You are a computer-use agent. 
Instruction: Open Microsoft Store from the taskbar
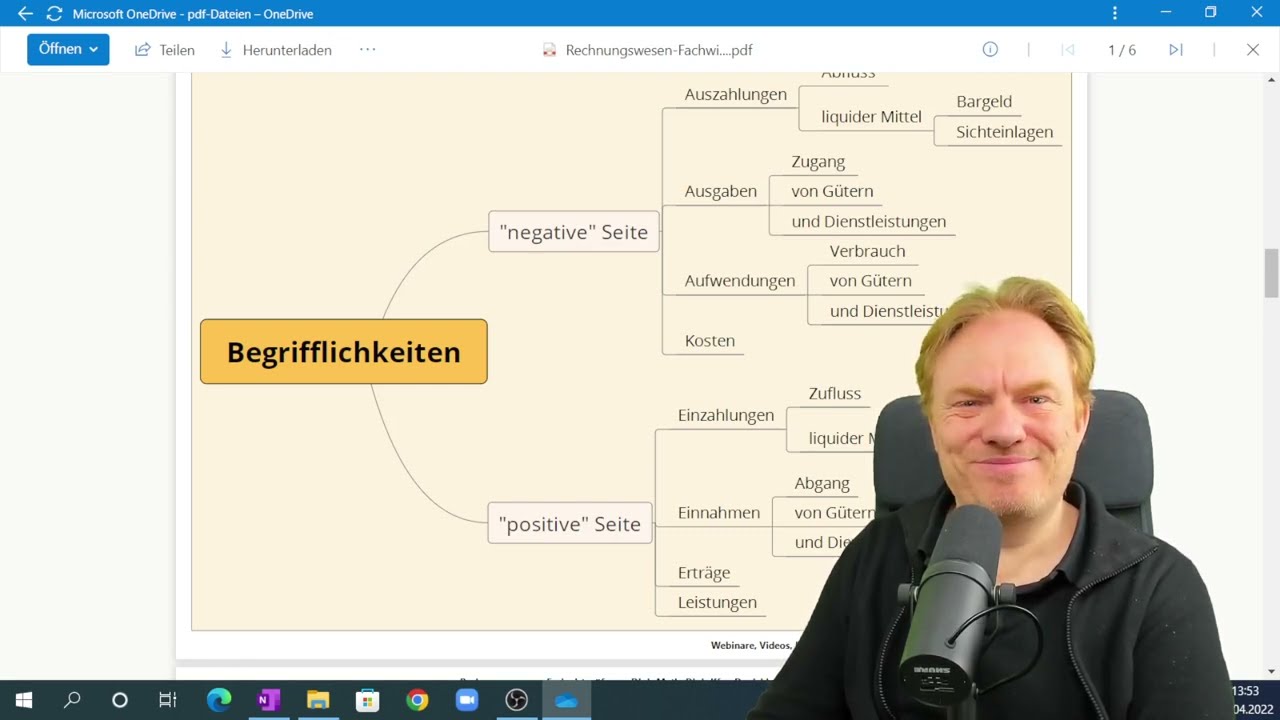tap(368, 700)
